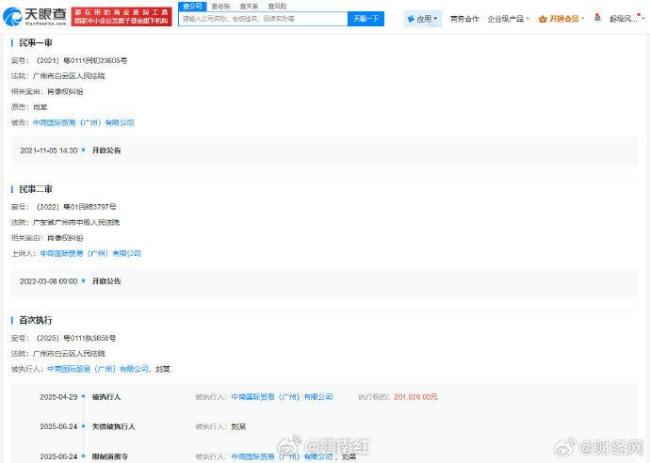Click the crown icon beside 开通会员
Screen dimensions: 650x463
pos(543,19)
